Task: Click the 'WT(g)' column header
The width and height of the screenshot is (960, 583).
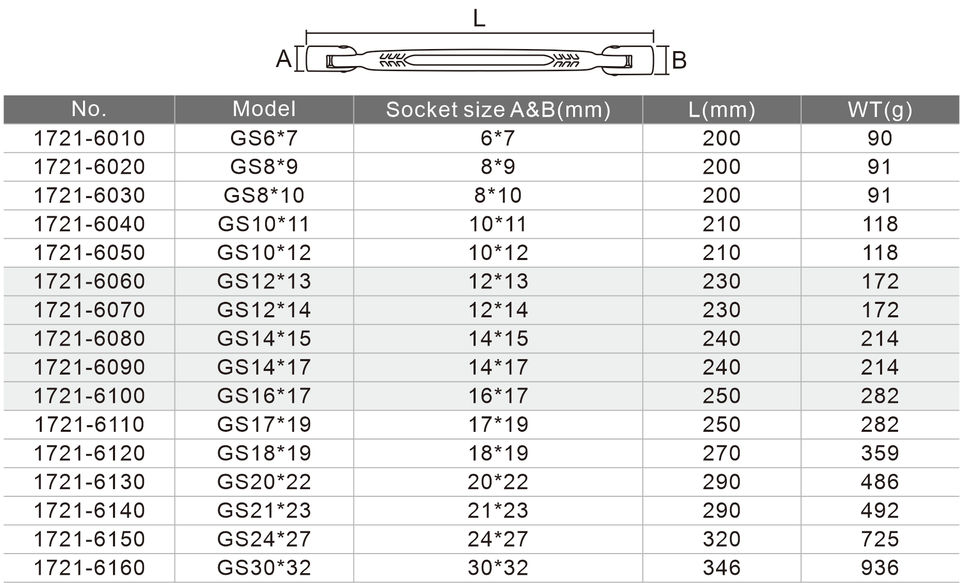Action: [880, 110]
